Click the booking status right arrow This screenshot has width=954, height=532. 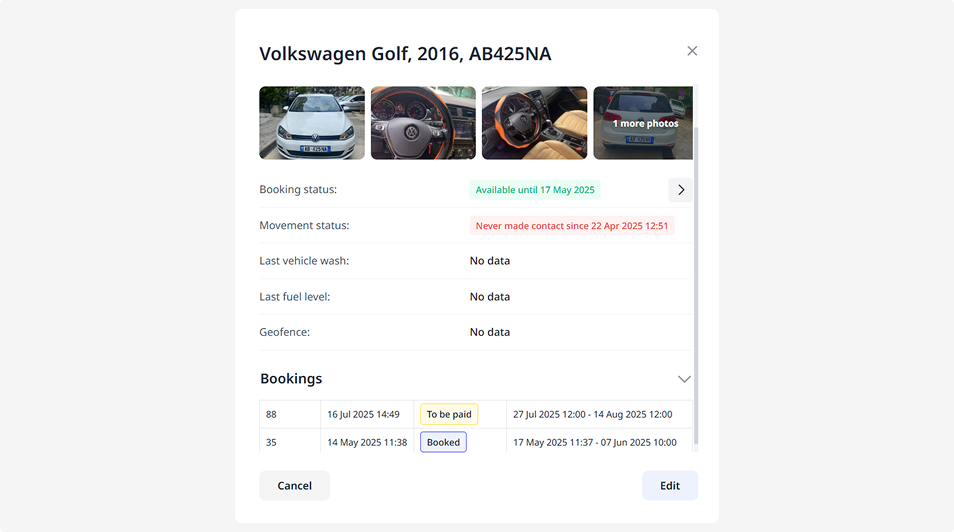681,190
